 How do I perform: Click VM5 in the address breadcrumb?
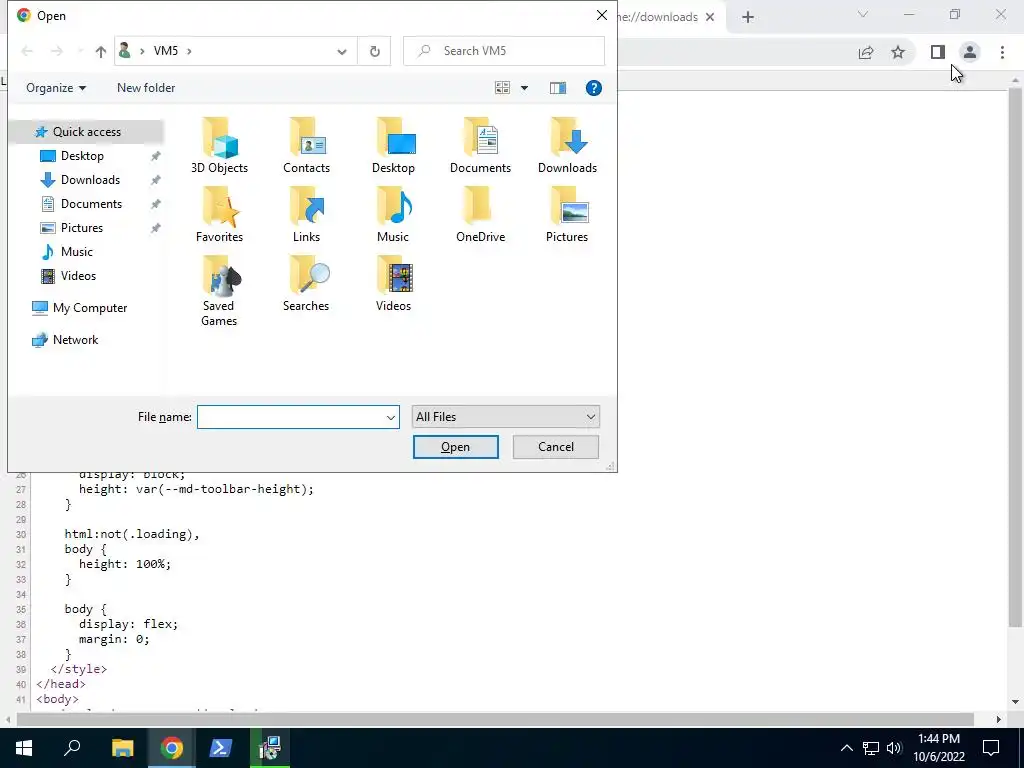pyautogui.click(x=166, y=51)
